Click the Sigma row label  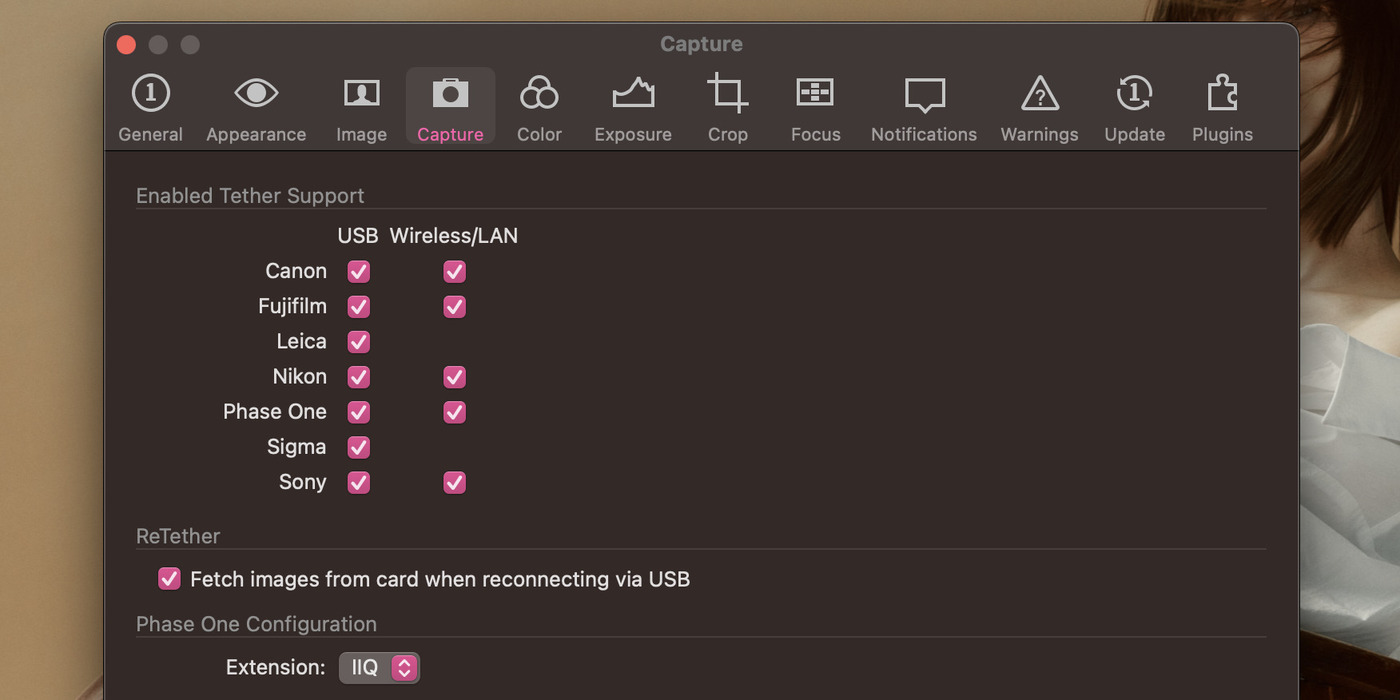[297, 447]
